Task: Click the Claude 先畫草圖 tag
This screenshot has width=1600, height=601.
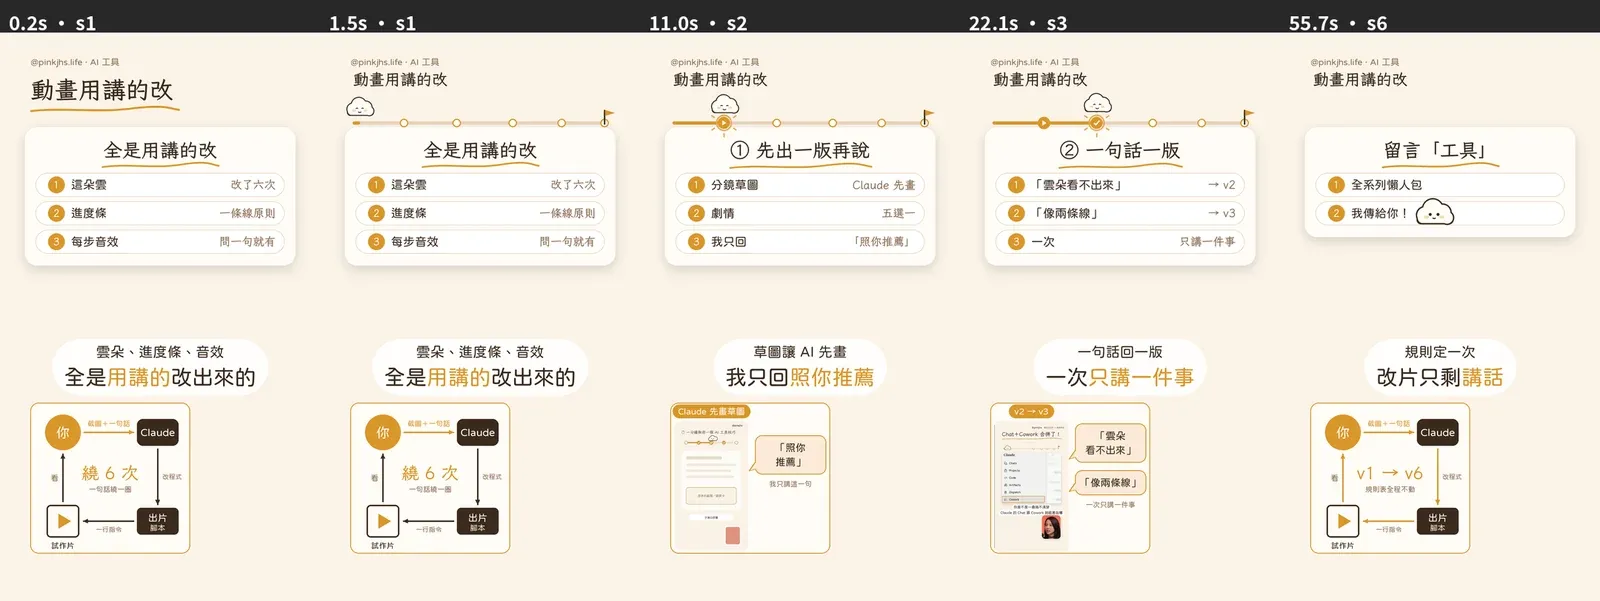Action: (x=711, y=411)
